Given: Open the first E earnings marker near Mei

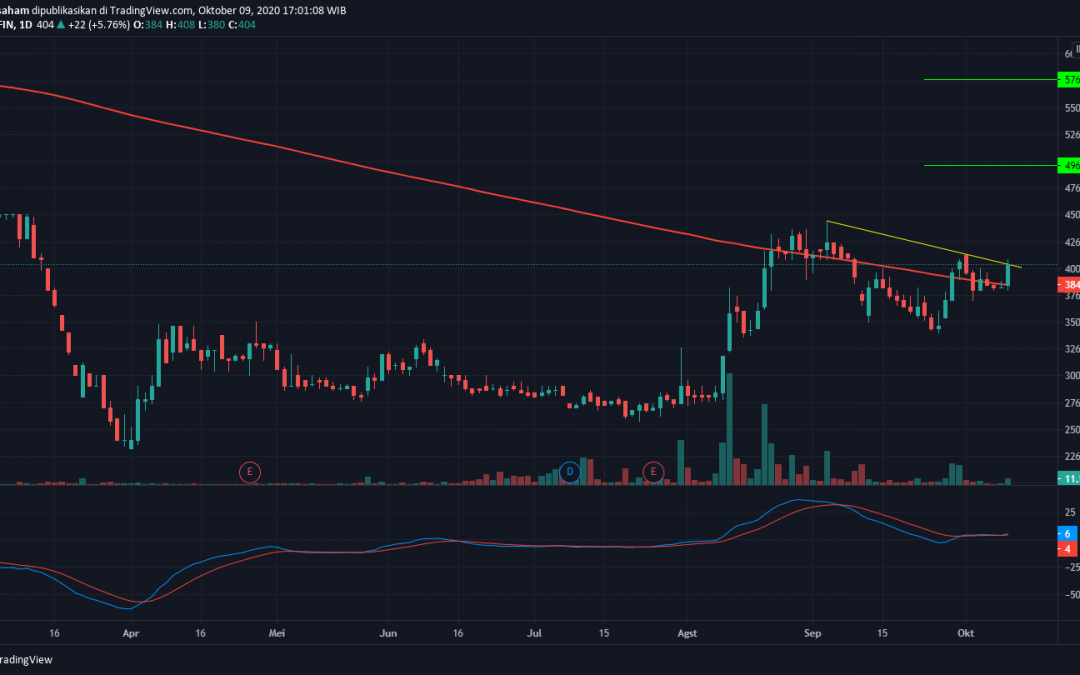Looking at the screenshot, I should coord(249,471).
